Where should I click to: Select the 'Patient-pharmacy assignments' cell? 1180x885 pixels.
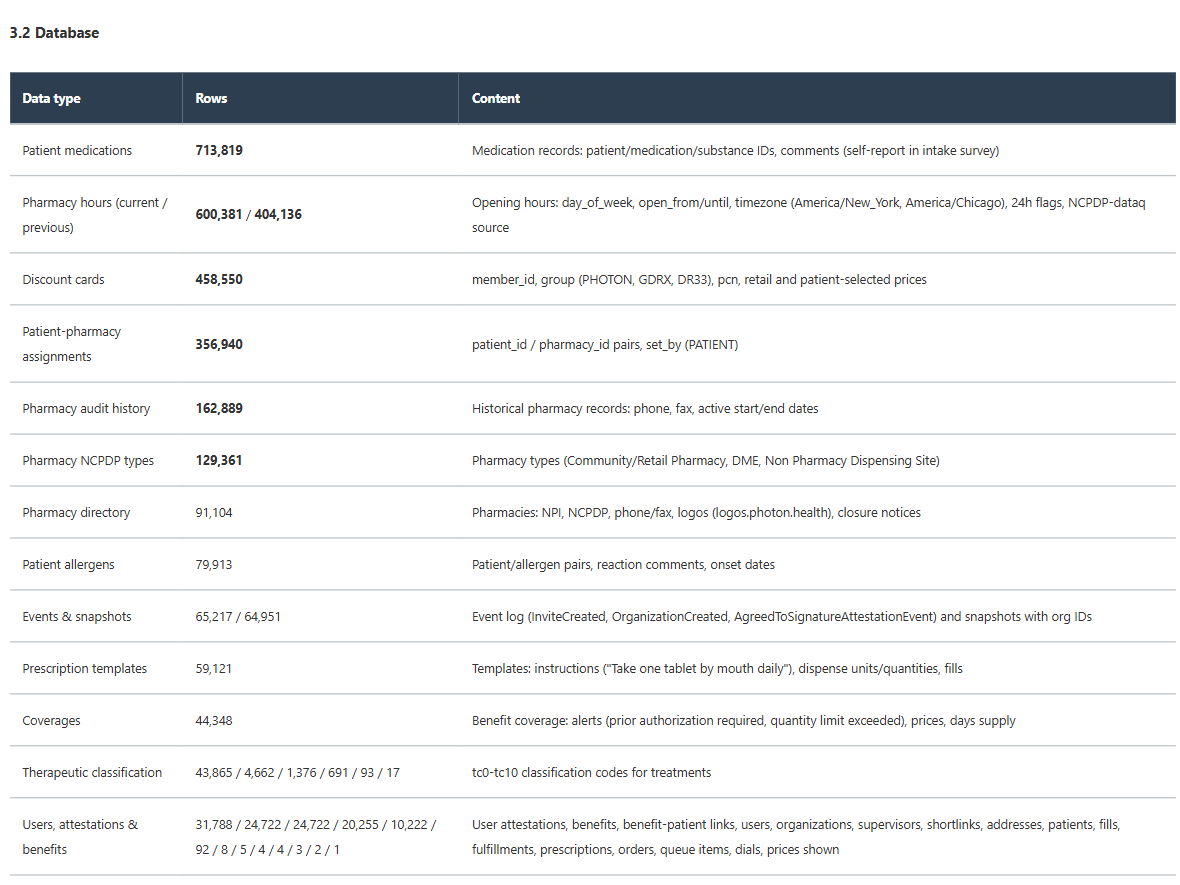coord(71,344)
